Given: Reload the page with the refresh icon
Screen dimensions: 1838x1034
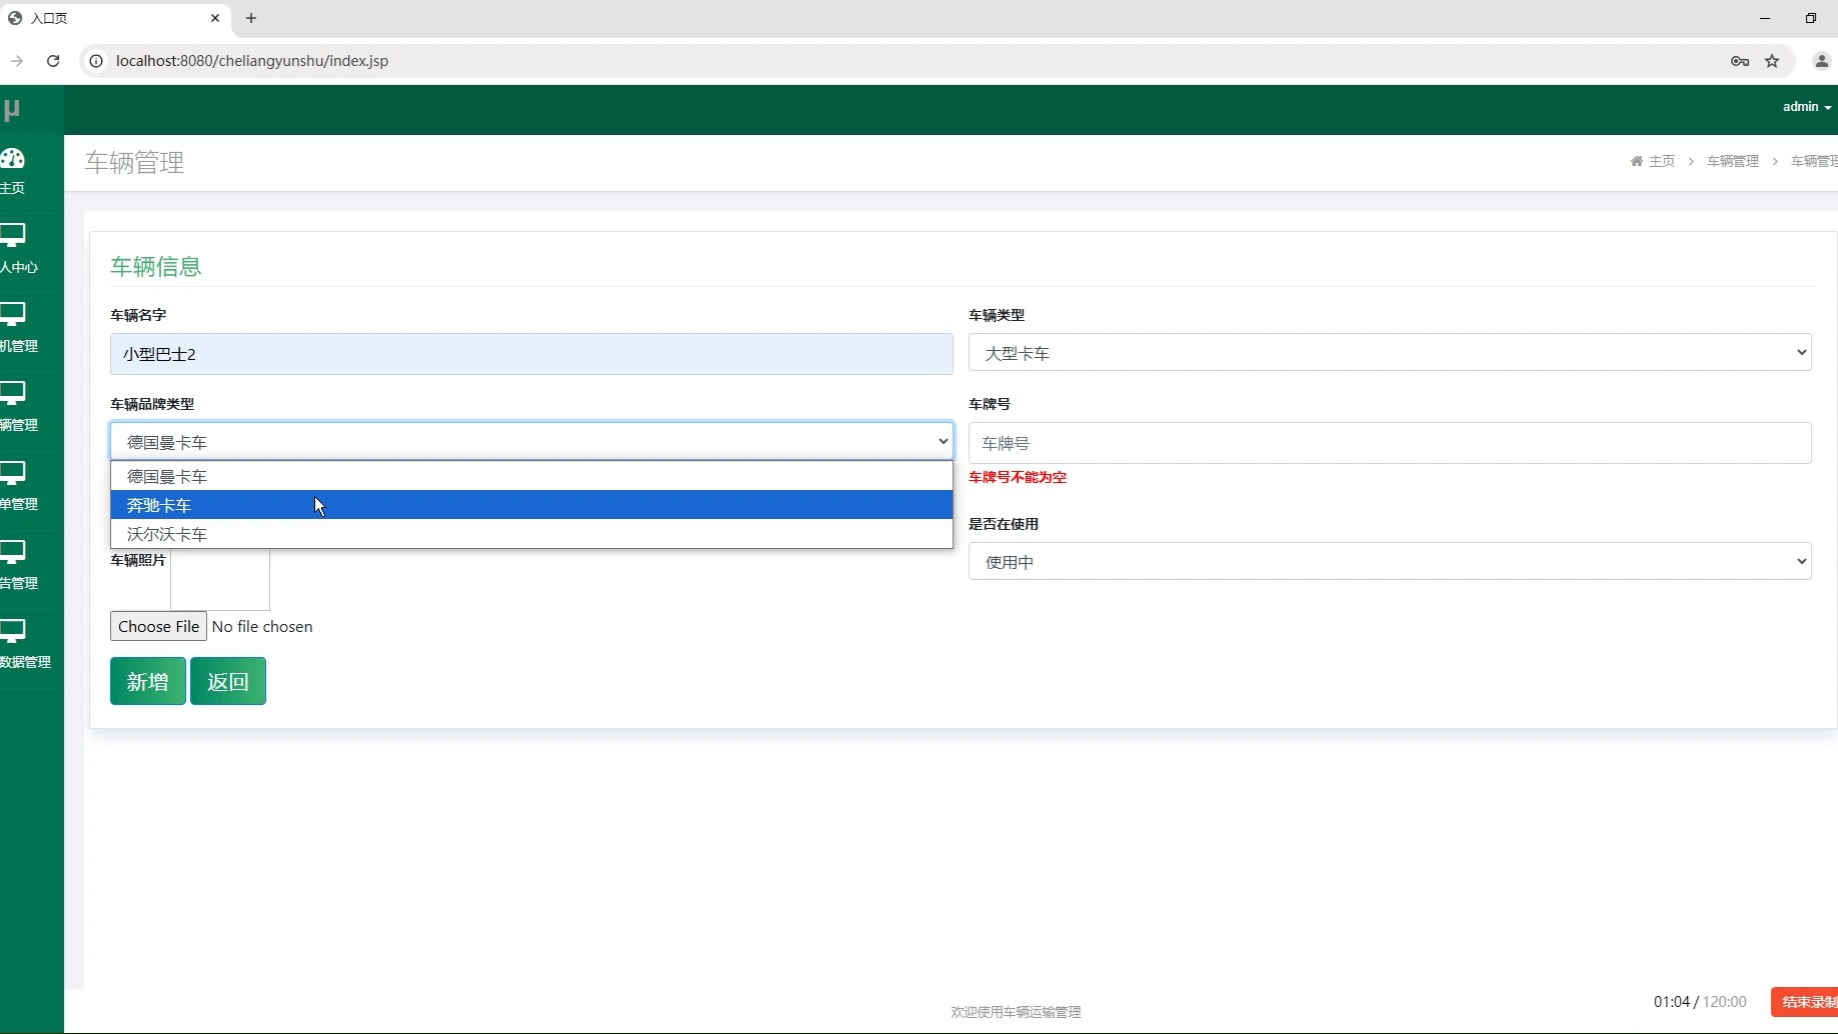Looking at the screenshot, I should coord(53,61).
